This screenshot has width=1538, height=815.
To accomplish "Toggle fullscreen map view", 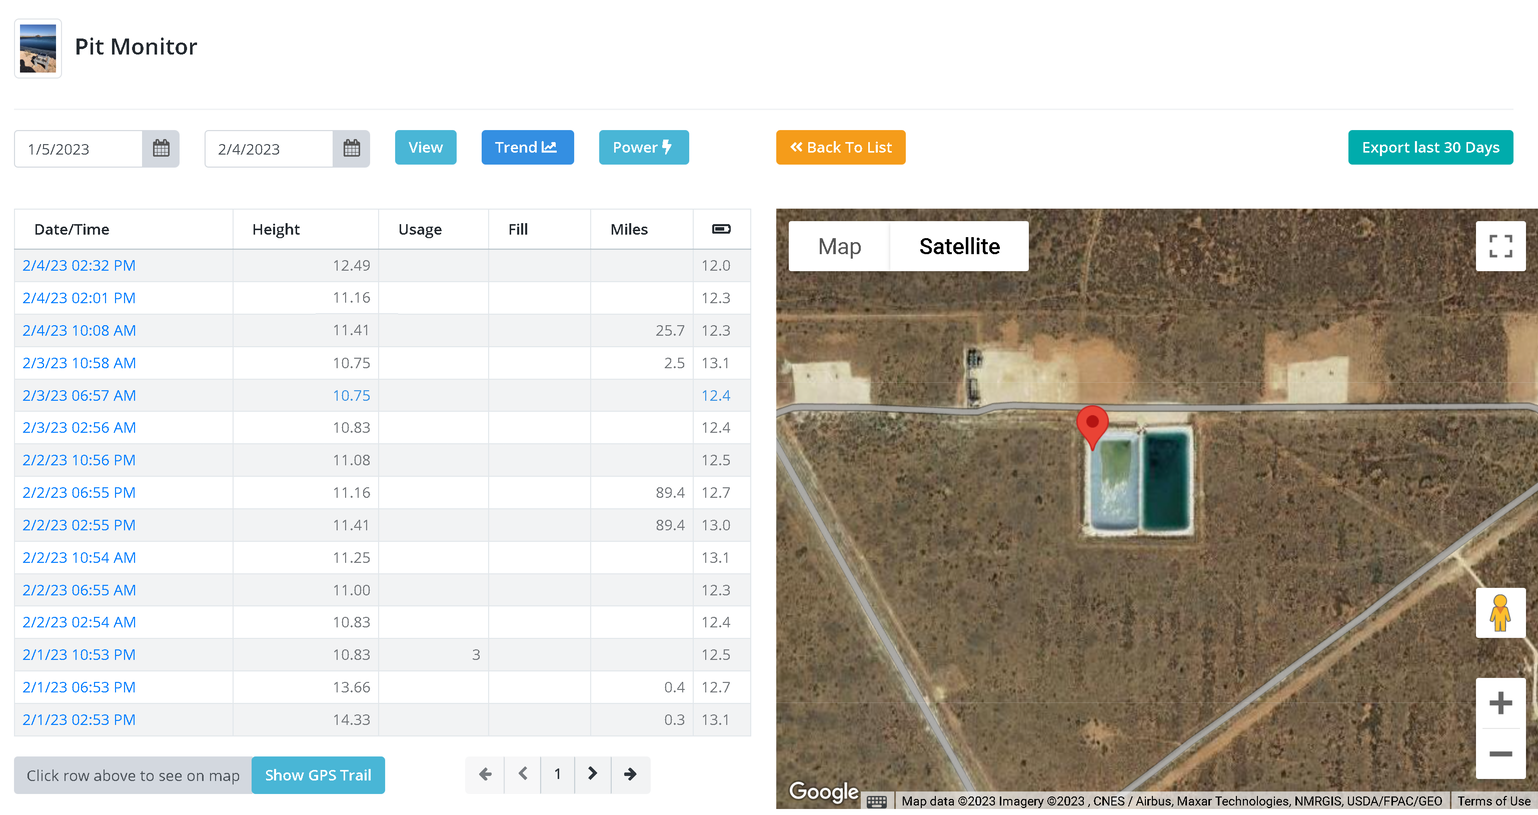I will coord(1500,246).
